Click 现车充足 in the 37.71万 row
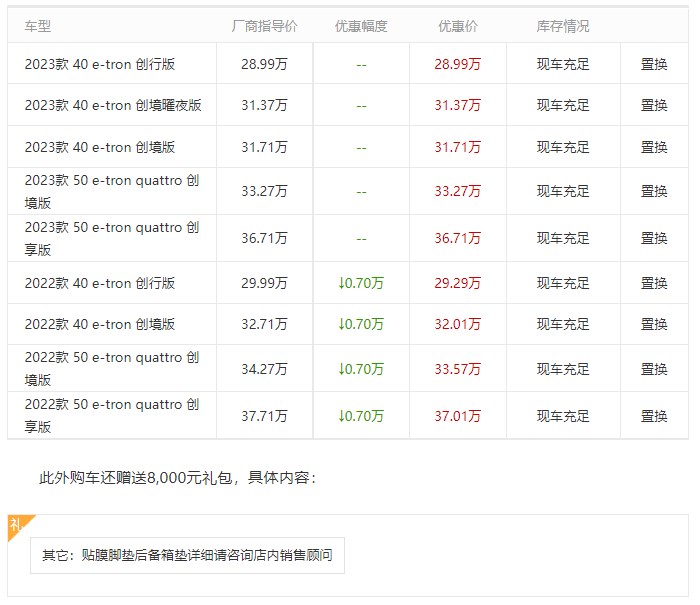Screen dimensions: 700x605 563,416
